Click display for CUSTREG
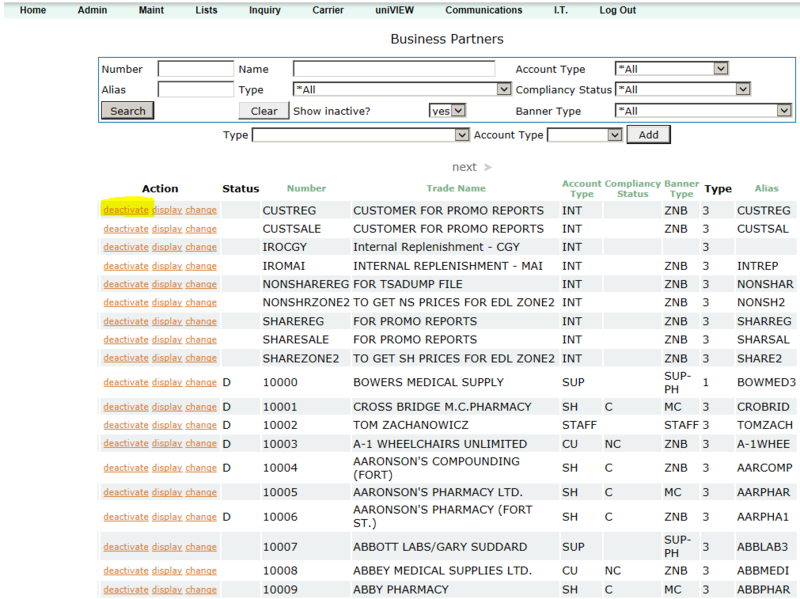This screenshot has width=800, height=599. 167,210
